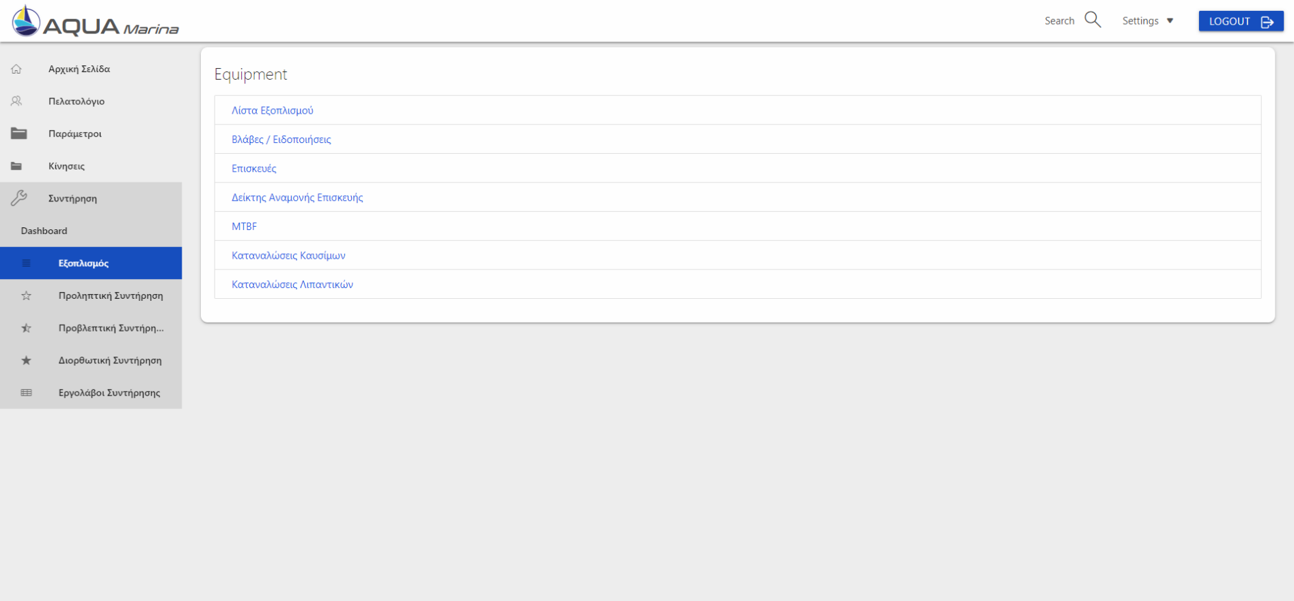
Task: Click the half star icon for Προβλεπτική Συντήρηση
Action: point(26,328)
